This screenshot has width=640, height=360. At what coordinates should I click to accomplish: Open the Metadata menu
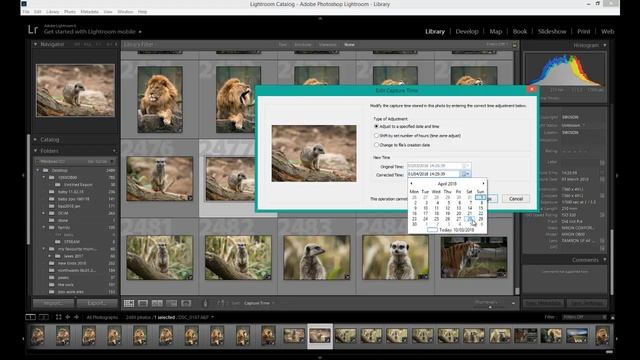[x=89, y=12]
